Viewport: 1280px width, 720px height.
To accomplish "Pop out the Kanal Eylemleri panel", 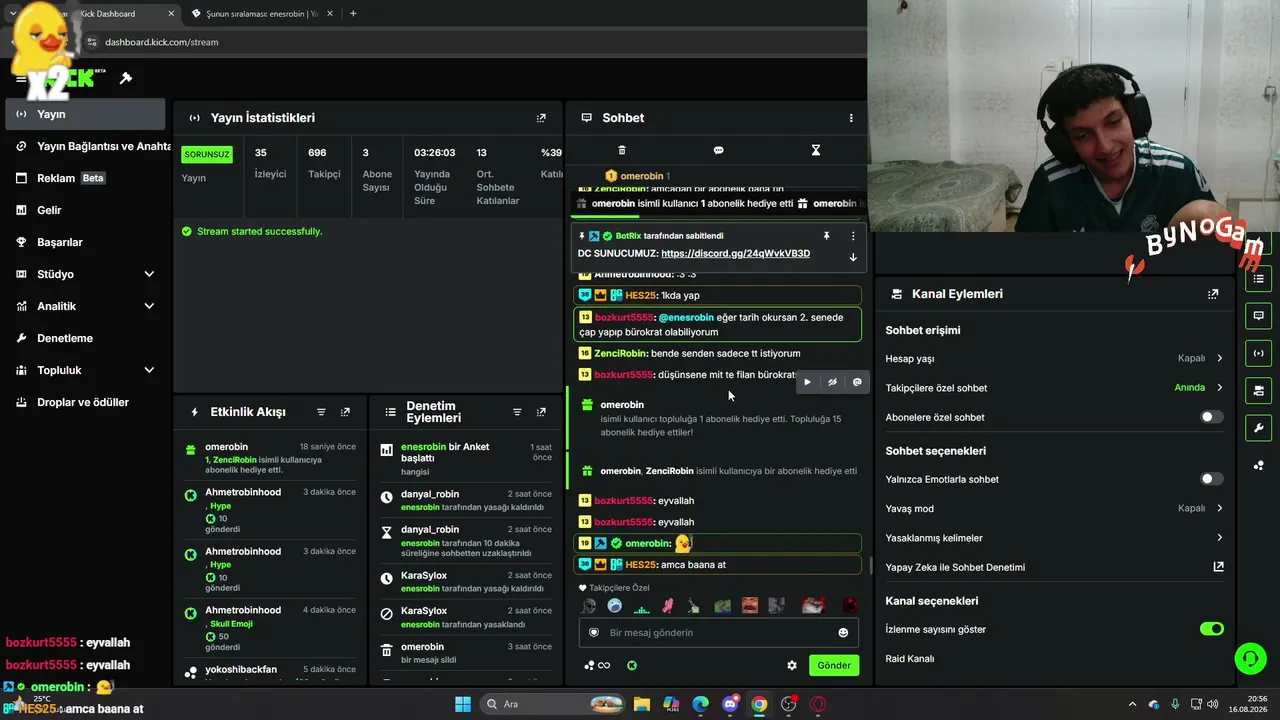I will pyautogui.click(x=1213, y=294).
